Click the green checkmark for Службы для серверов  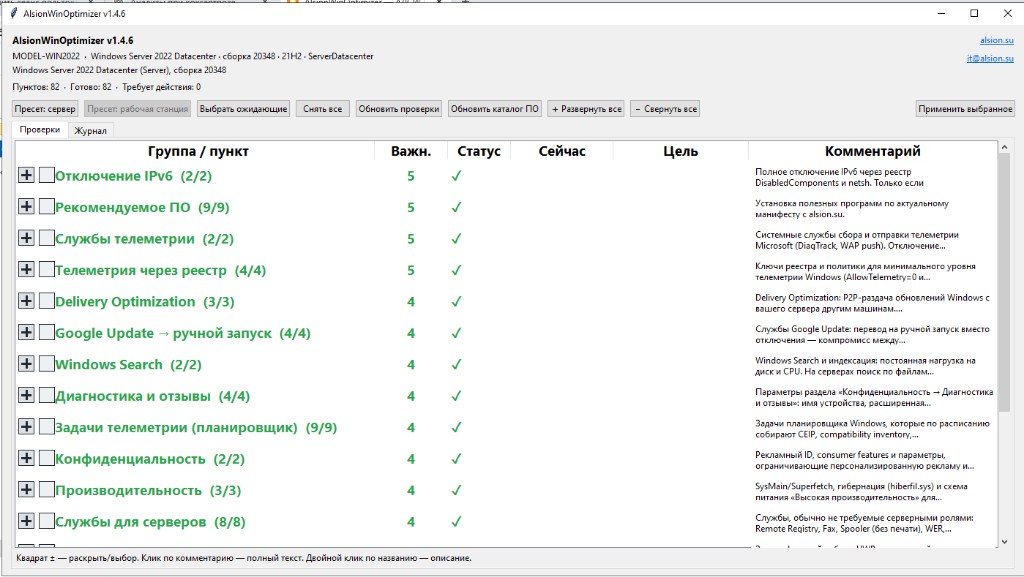(x=456, y=522)
